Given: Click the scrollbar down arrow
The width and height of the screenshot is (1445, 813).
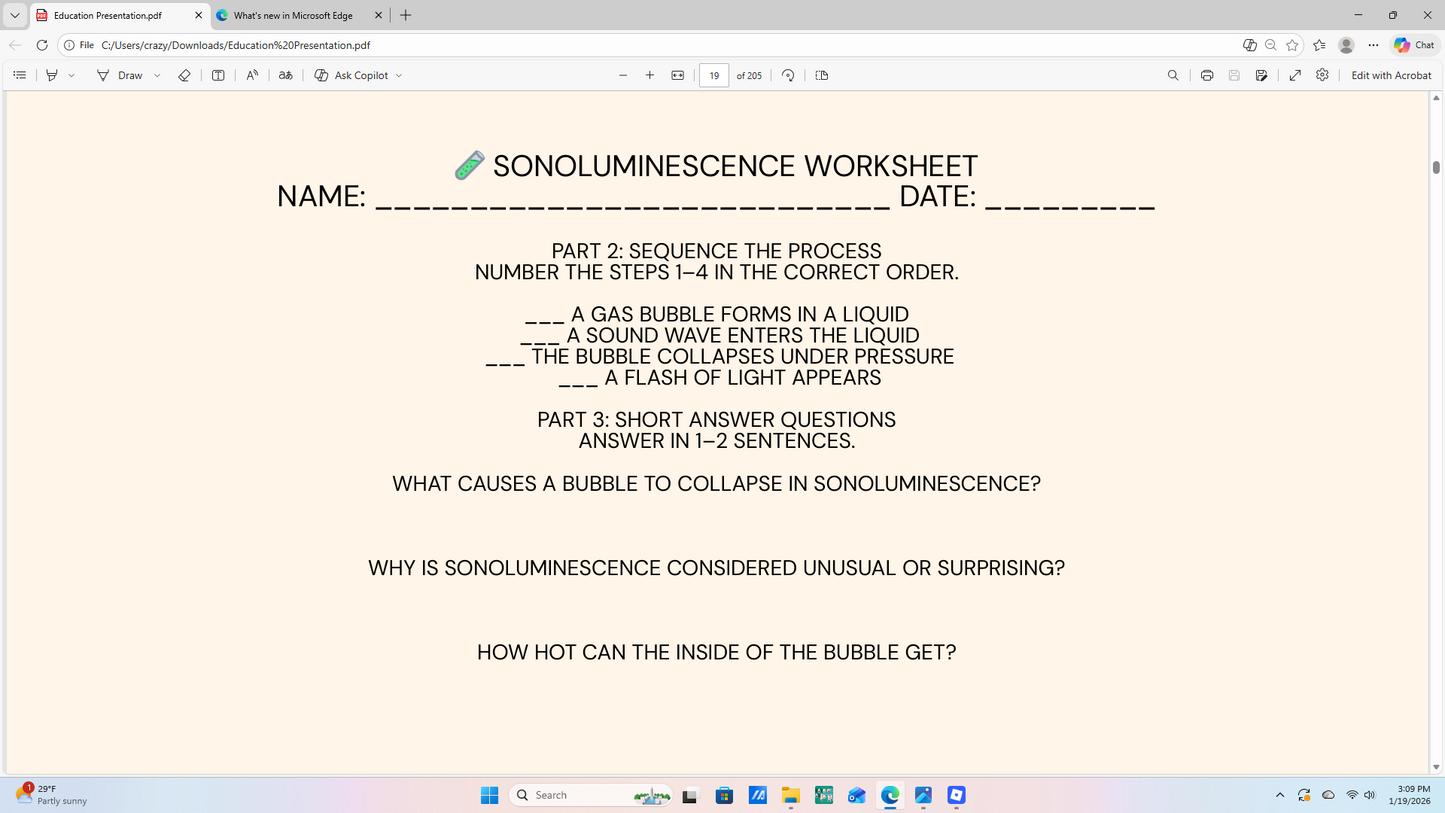Looking at the screenshot, I should click(1437, 767).
